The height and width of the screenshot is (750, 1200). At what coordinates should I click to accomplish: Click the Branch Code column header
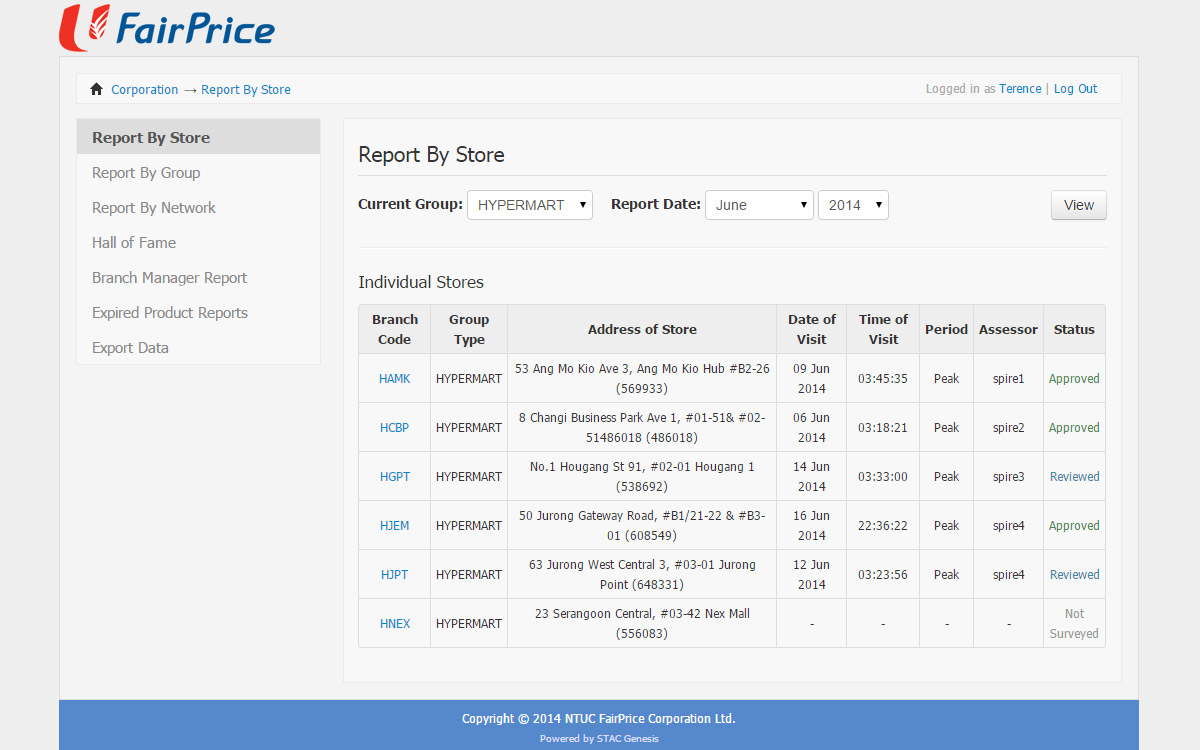click(x=394, y=329)
